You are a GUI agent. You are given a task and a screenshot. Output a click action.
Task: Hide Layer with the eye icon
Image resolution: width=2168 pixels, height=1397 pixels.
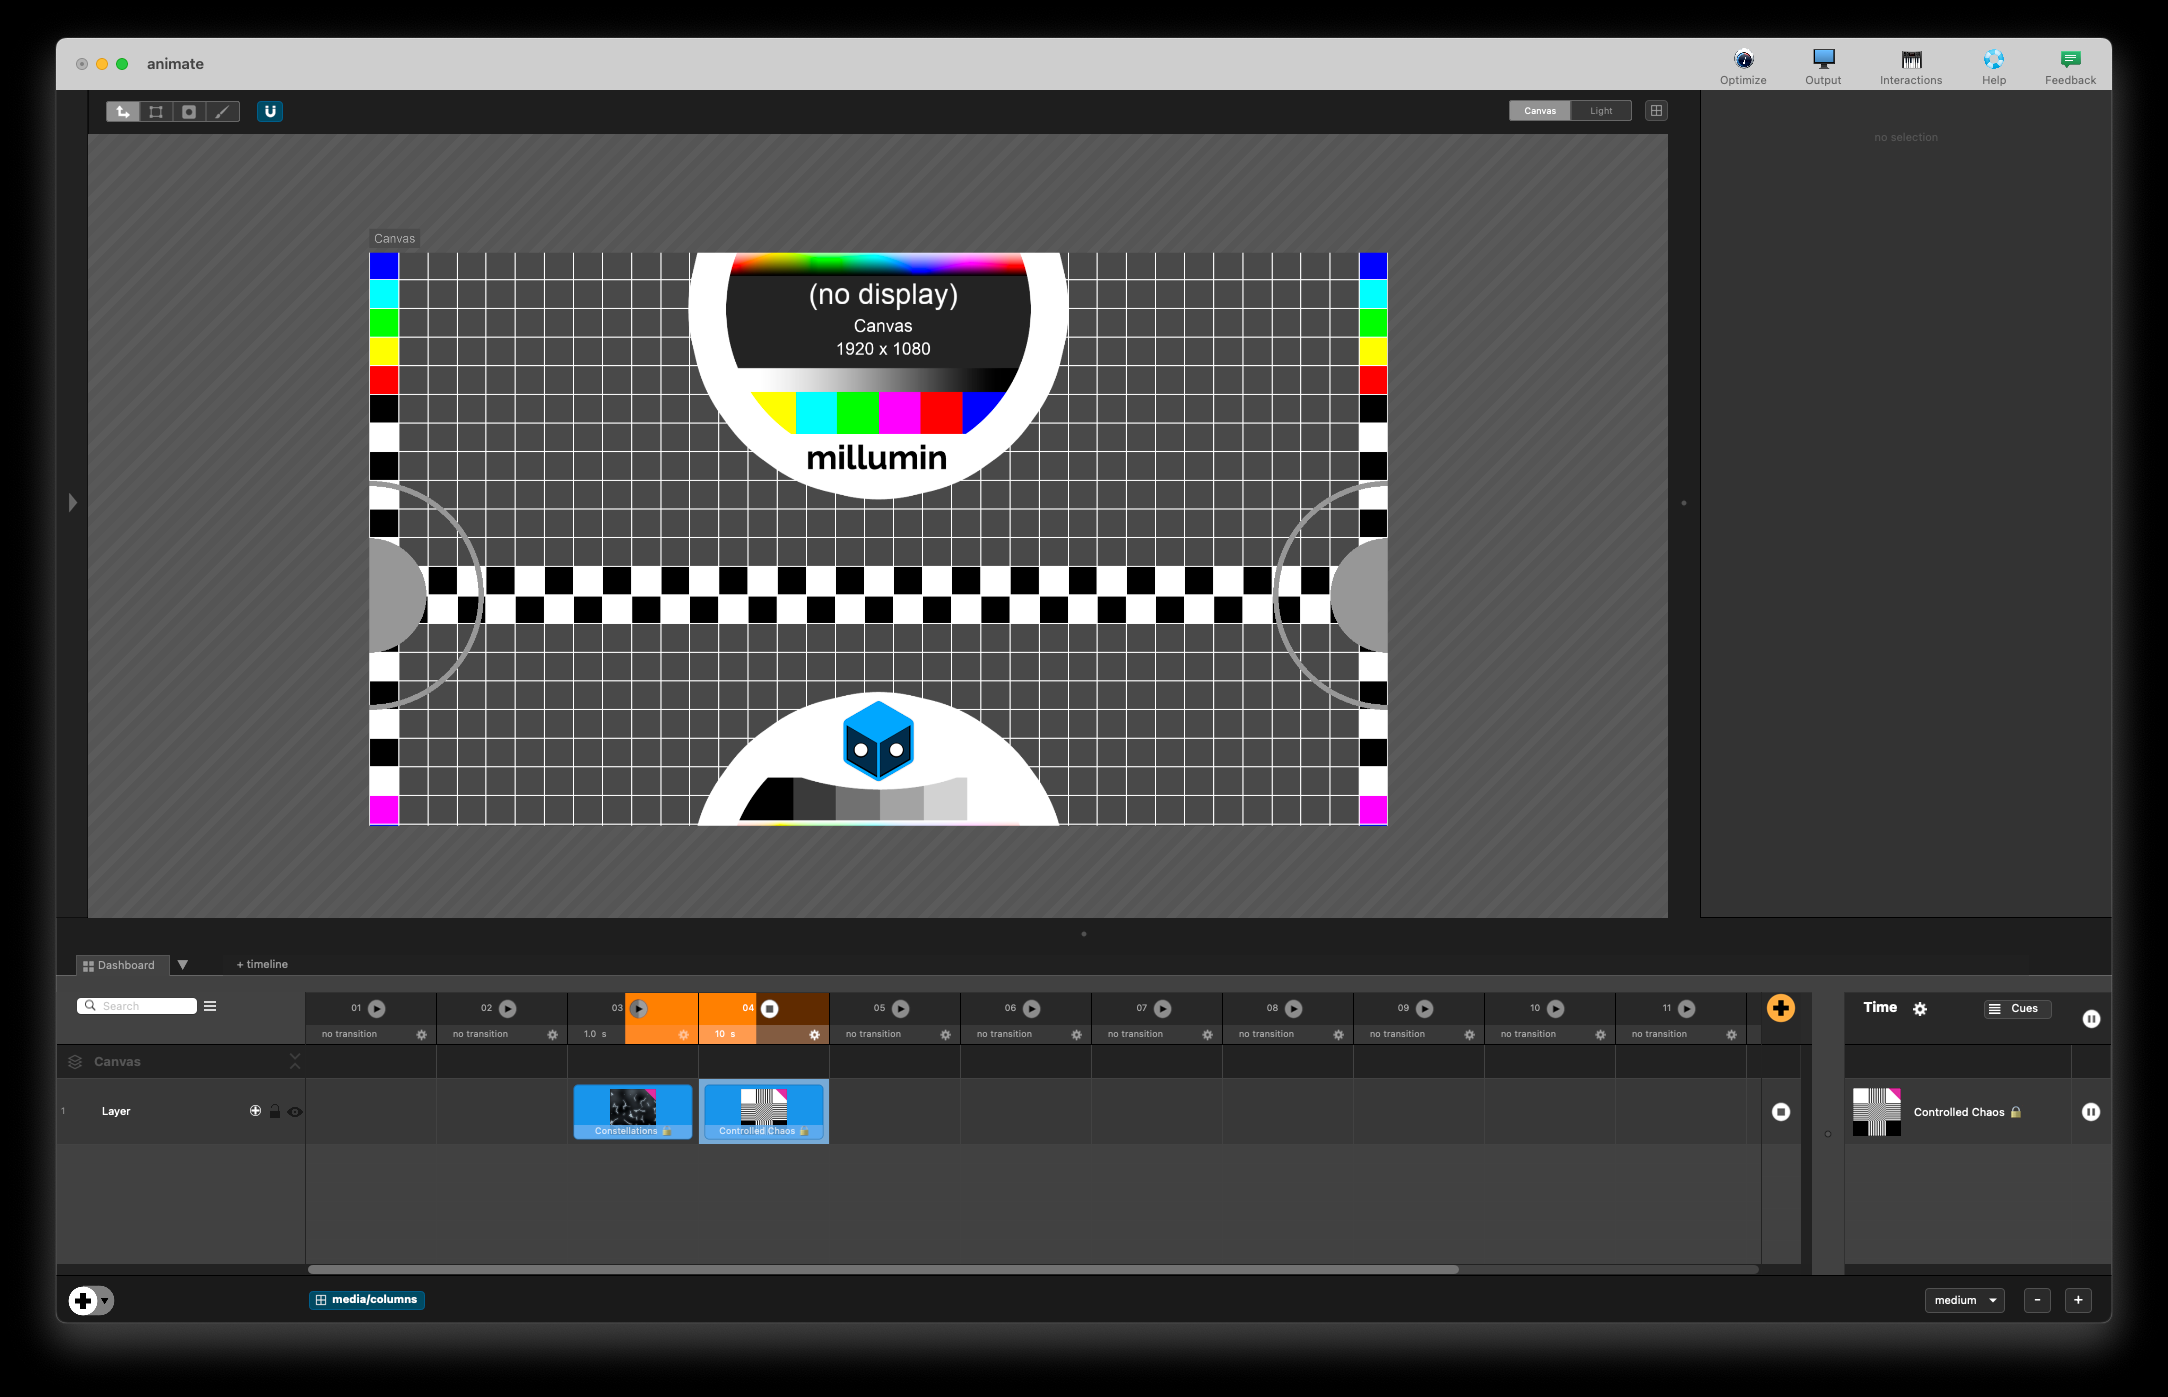tap(295, 1112)
